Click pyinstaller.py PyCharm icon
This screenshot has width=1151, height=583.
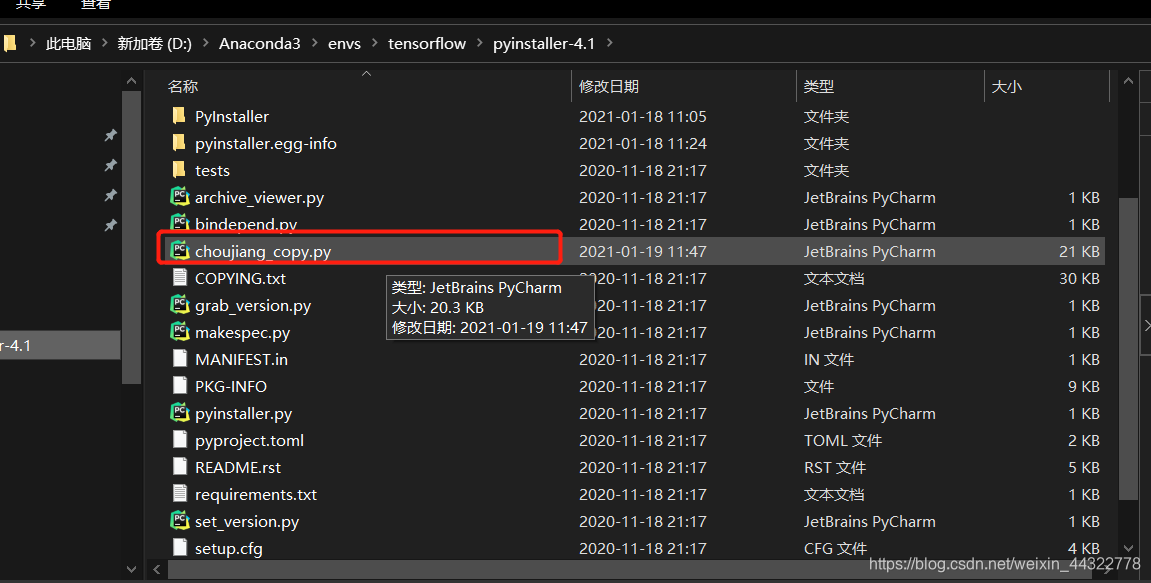(x=180, y=413)
